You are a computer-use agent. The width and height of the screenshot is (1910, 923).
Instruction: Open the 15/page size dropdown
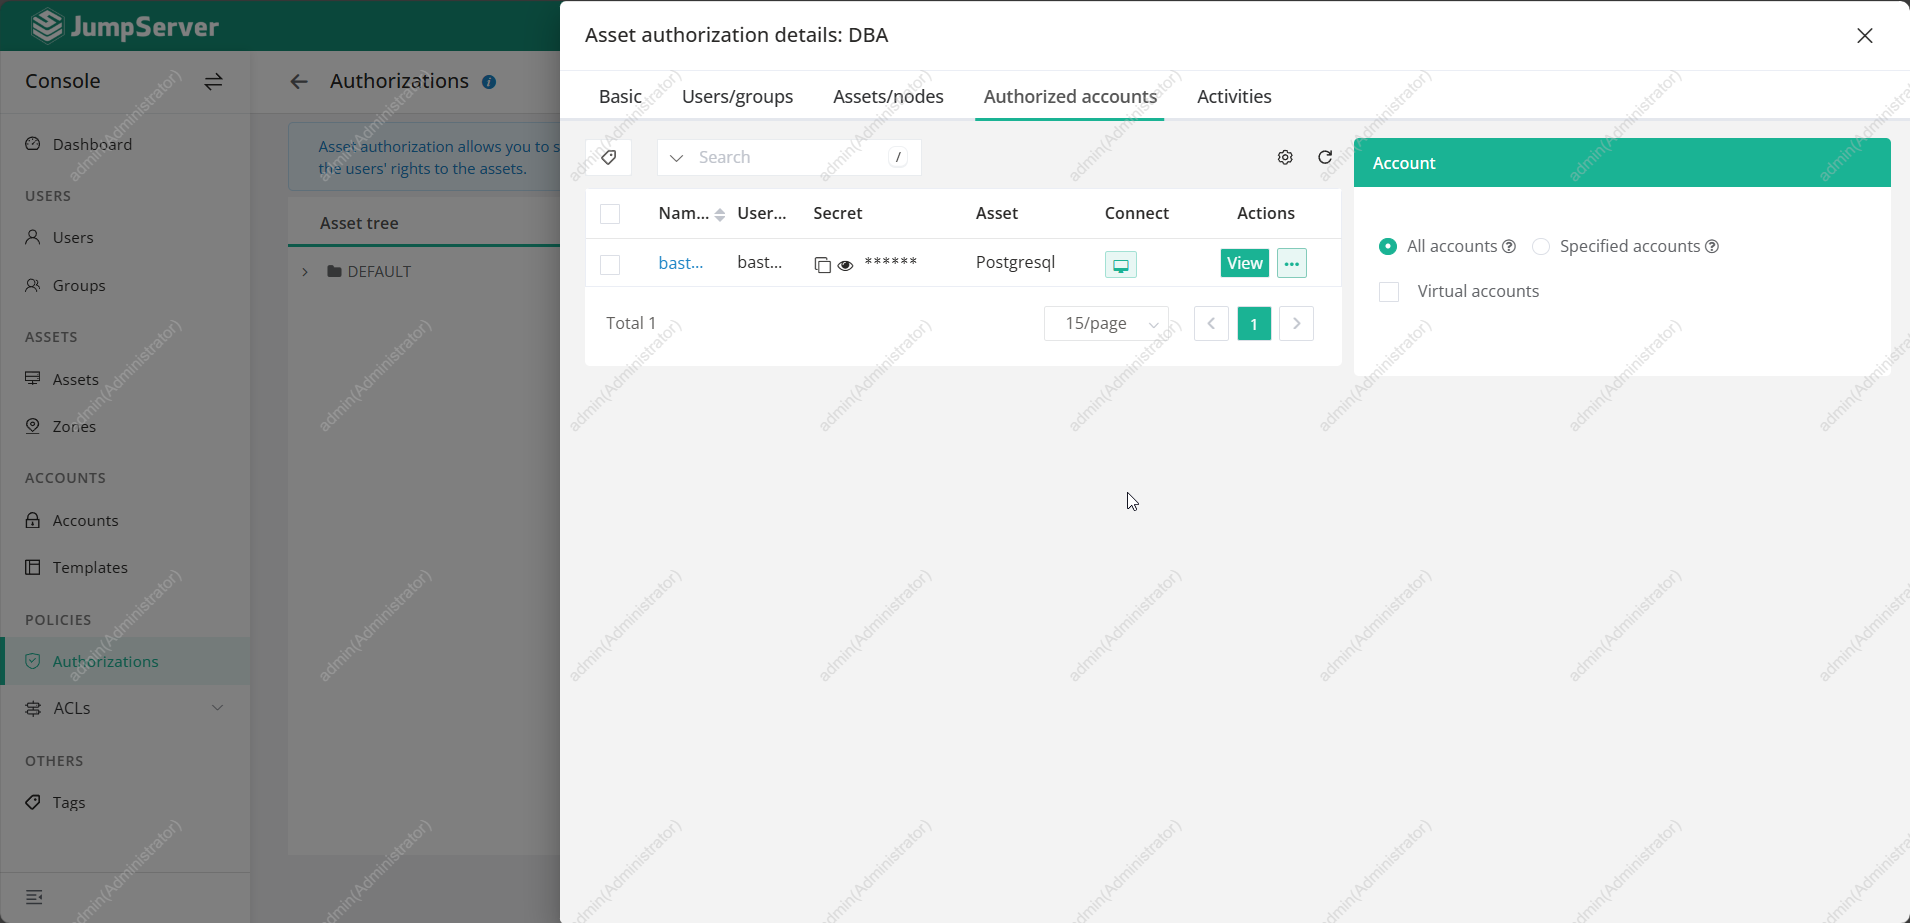tap(1106, 323)
